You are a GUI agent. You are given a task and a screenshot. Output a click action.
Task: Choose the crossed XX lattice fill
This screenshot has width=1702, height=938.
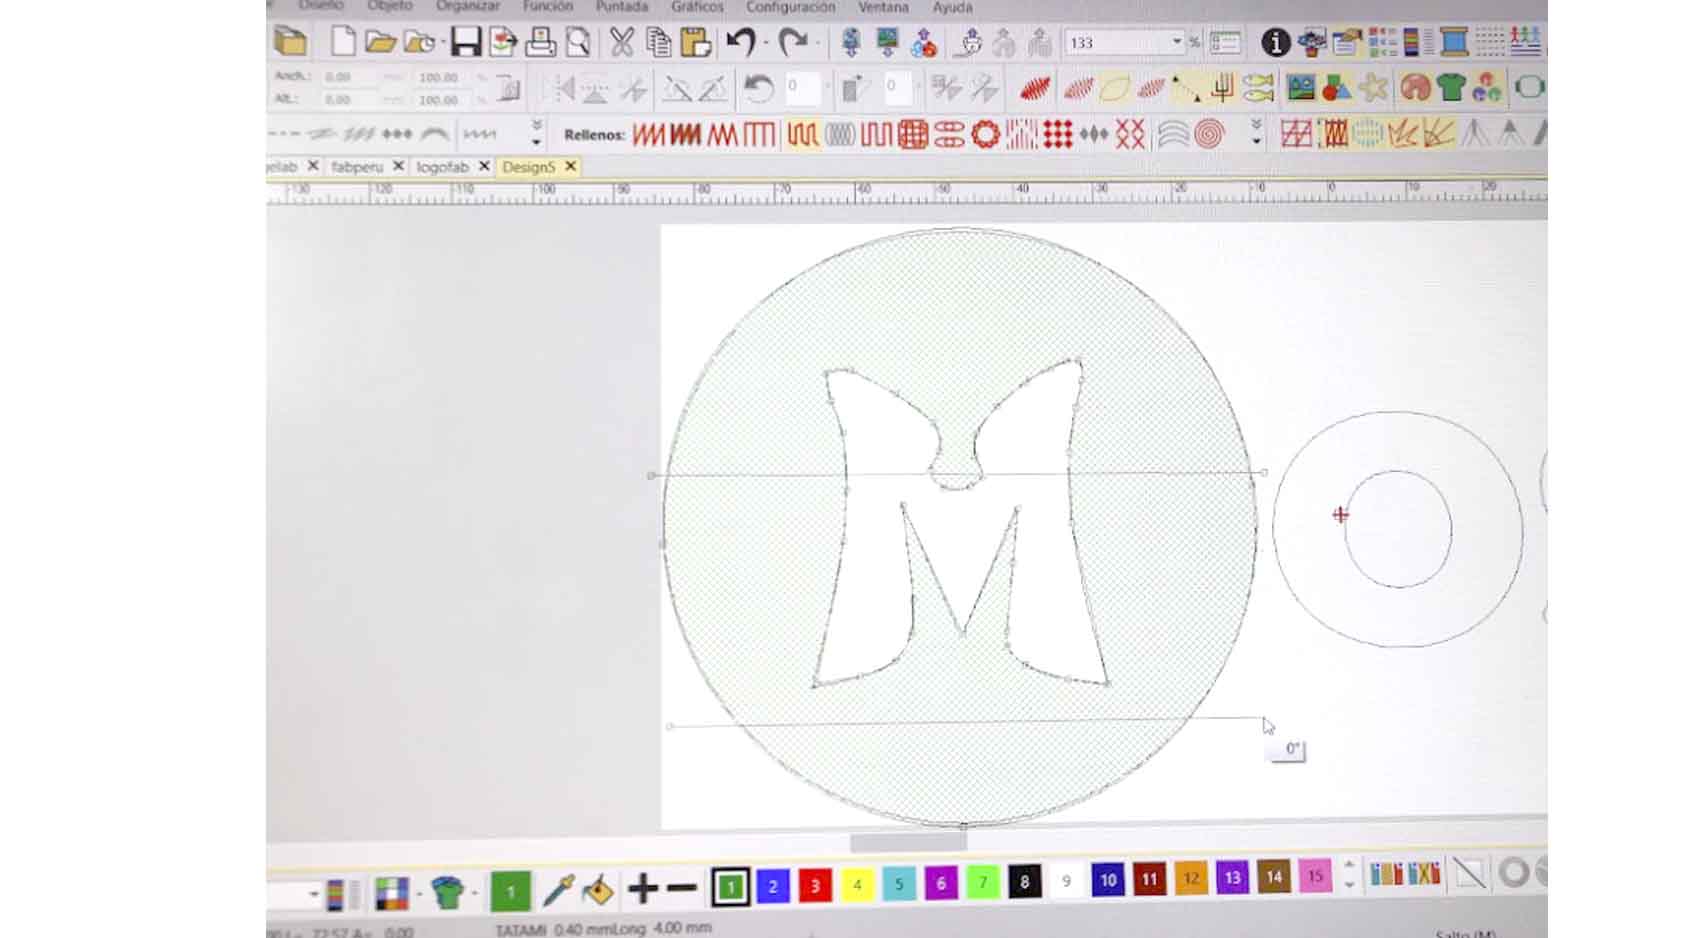click(x=1130, y=134)
